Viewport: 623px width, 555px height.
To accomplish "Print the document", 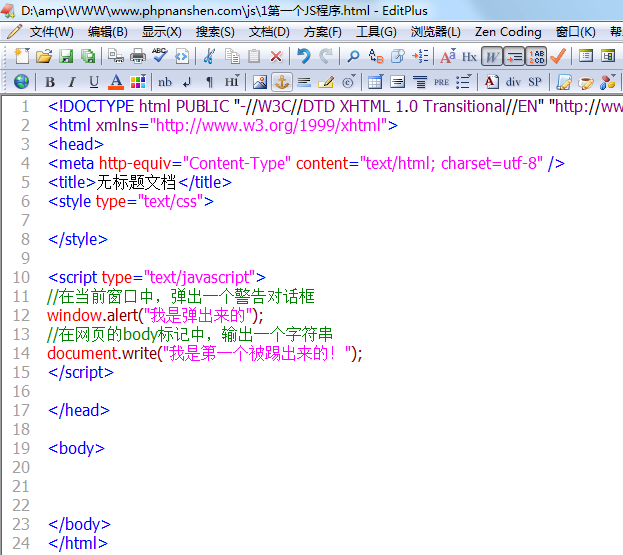I will coord(137,56).
